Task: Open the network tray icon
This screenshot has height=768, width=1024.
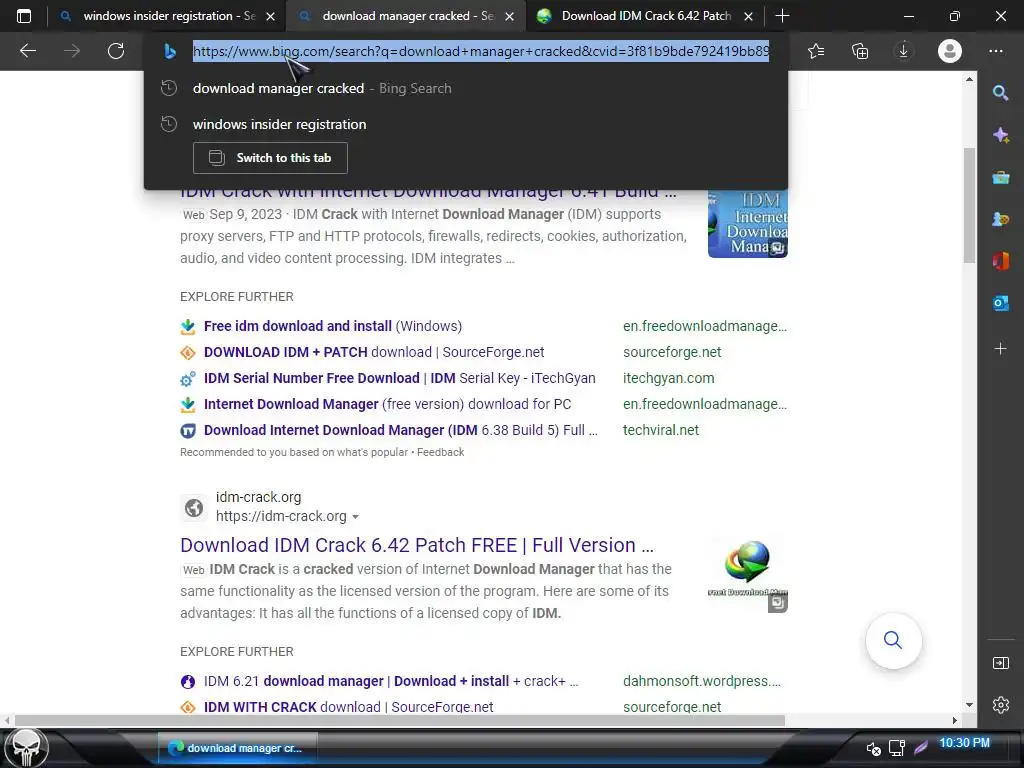Action: [x=897, y=748]
